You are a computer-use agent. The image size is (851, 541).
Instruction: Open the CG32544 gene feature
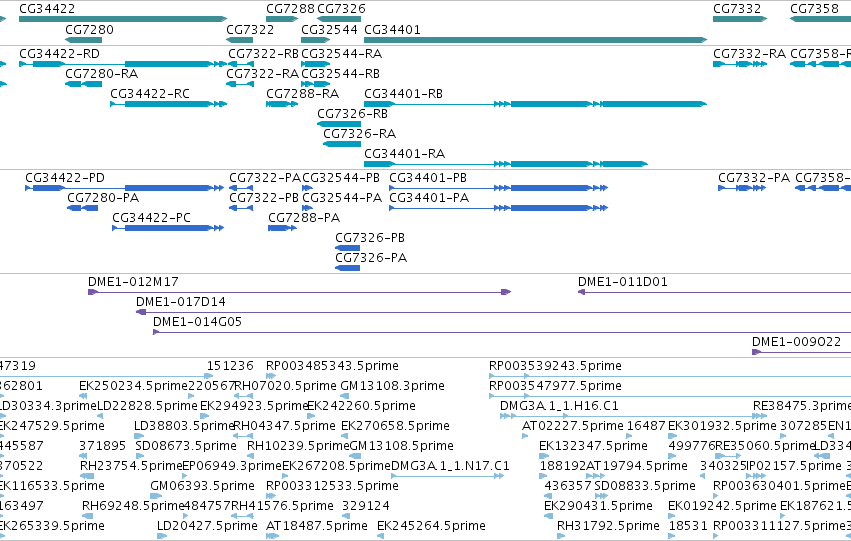316,40
